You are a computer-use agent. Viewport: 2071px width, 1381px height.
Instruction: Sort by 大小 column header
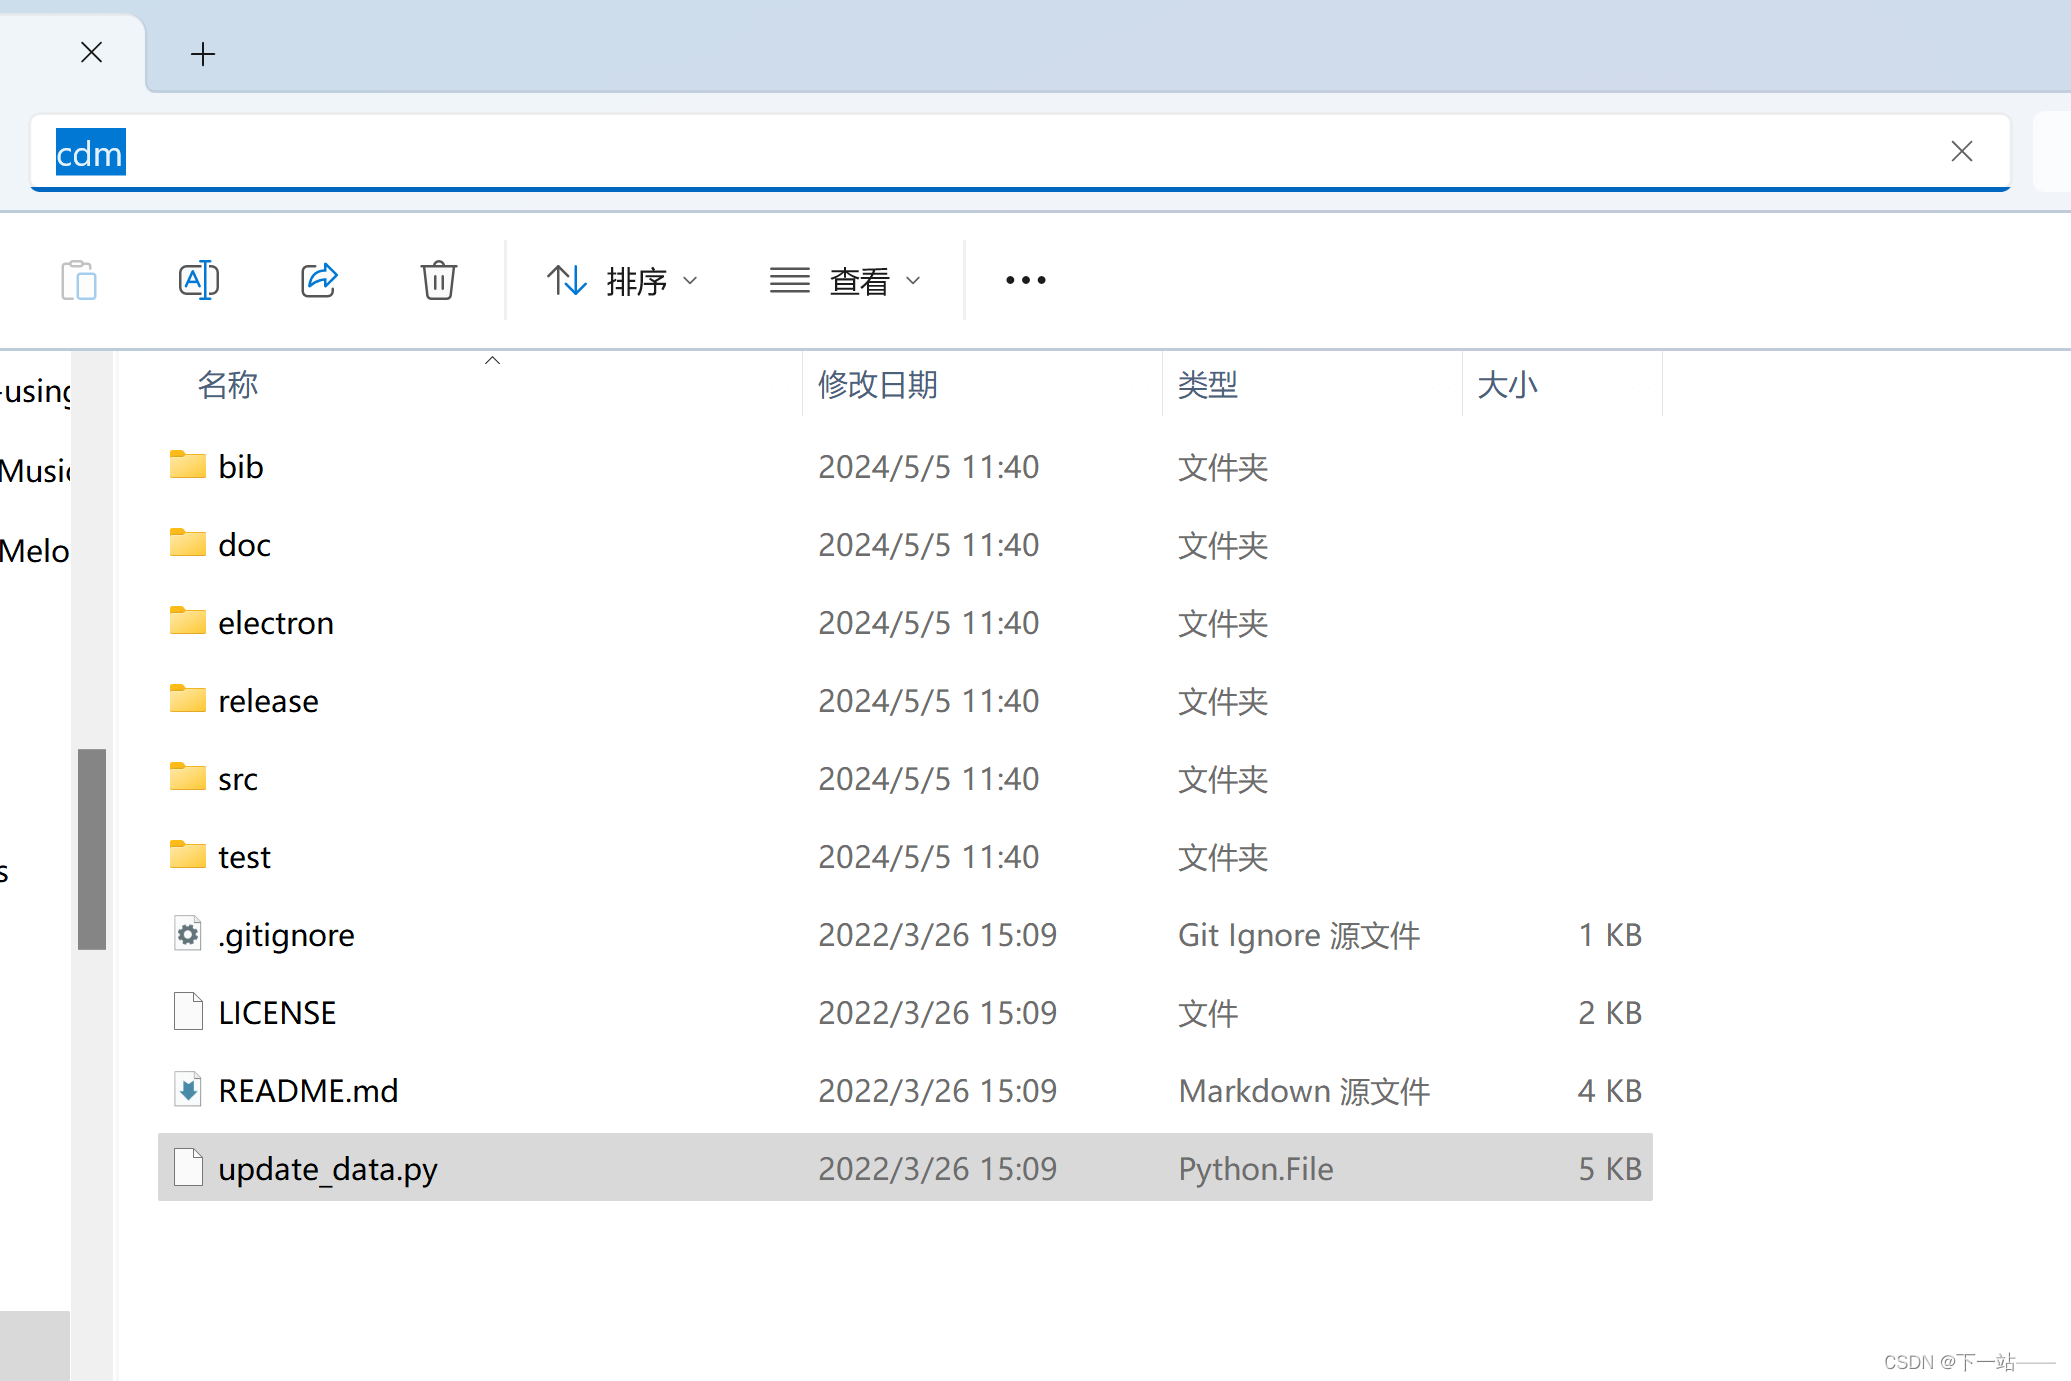coord(1506,385)
